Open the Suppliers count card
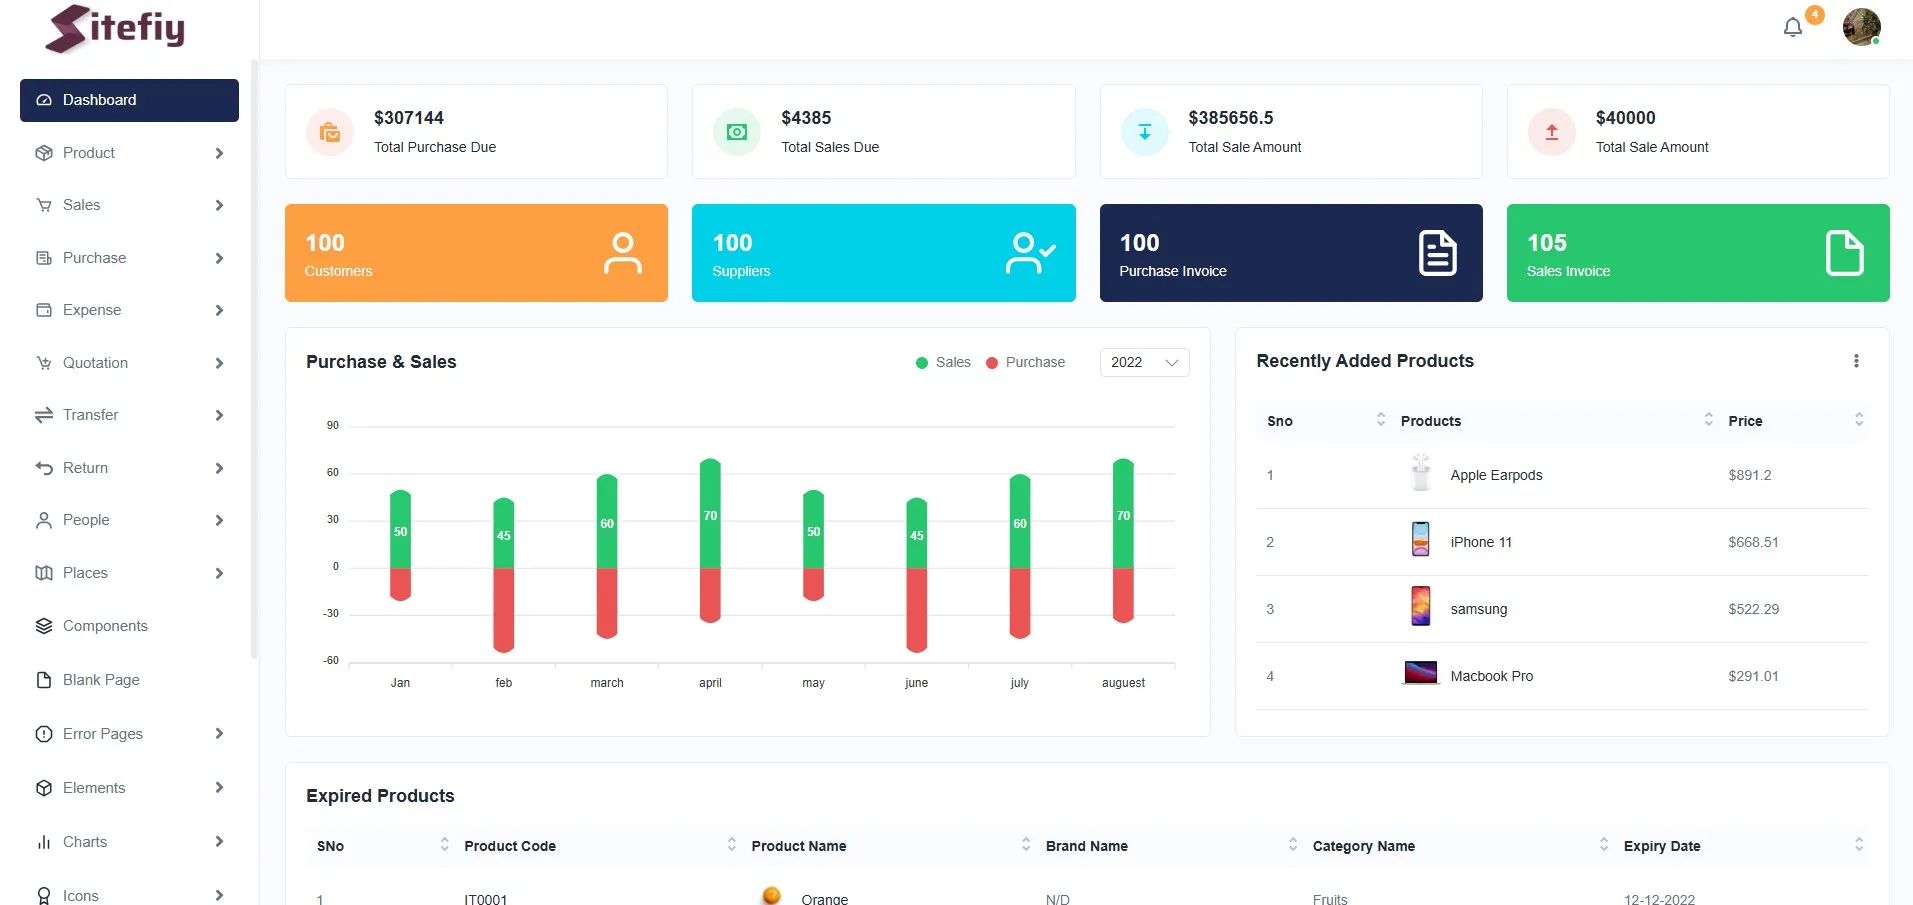The width and height of the screenshot is (1913, 905). (883, 253)
